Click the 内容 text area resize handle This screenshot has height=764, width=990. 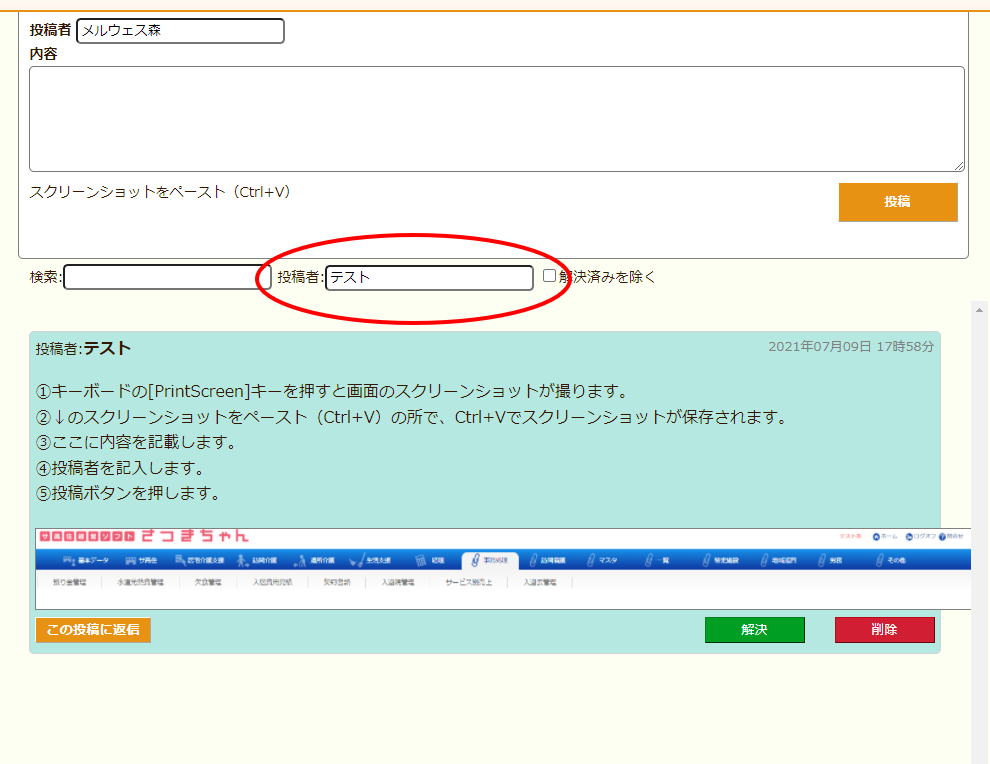point(959,166)
